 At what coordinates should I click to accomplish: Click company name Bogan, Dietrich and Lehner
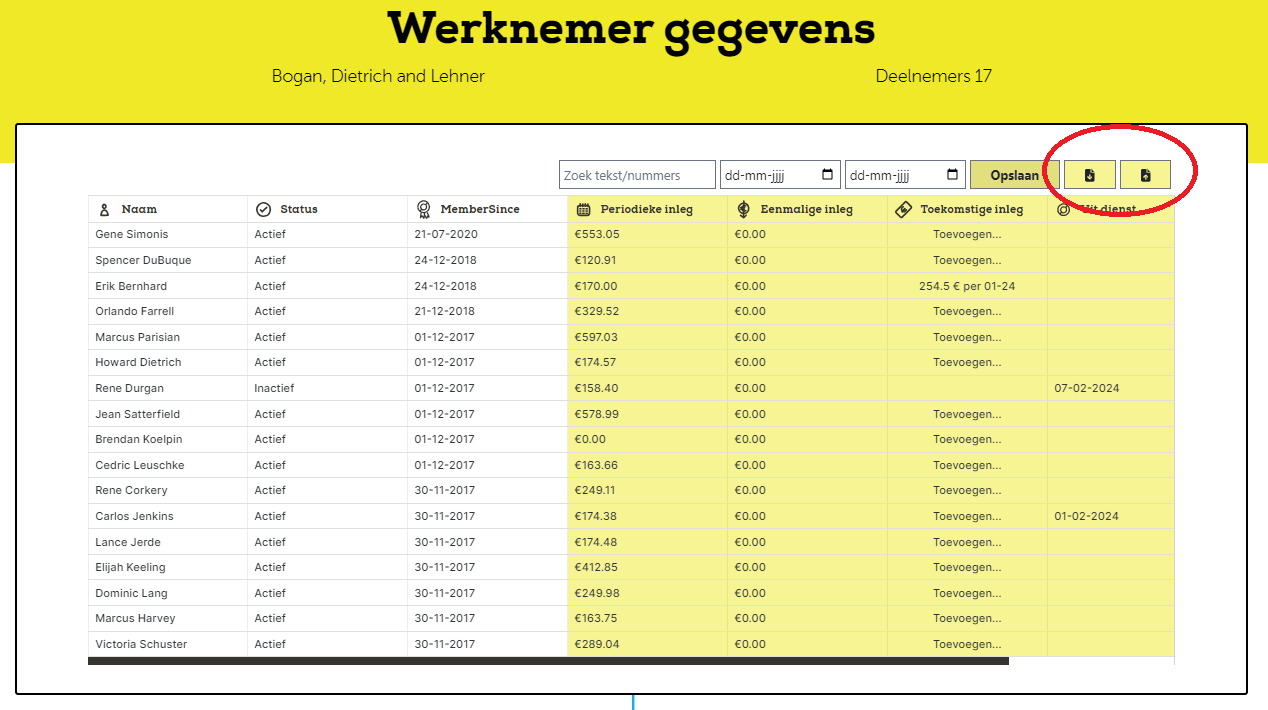click(378, 76)
